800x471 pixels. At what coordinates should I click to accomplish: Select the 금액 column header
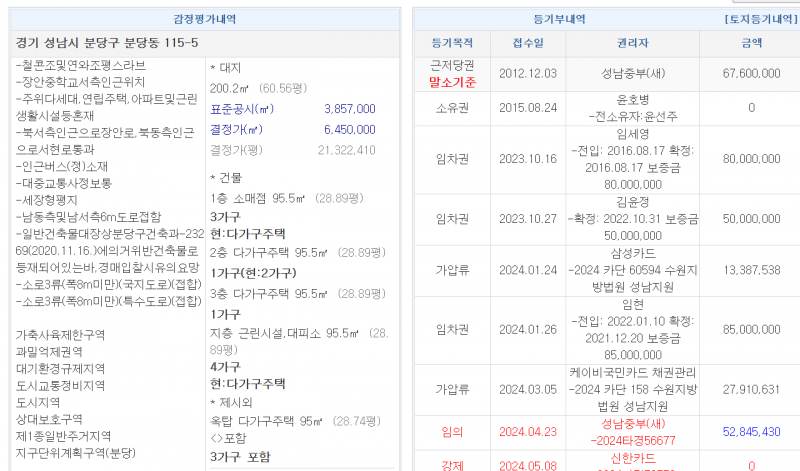(x=750, y=43)
